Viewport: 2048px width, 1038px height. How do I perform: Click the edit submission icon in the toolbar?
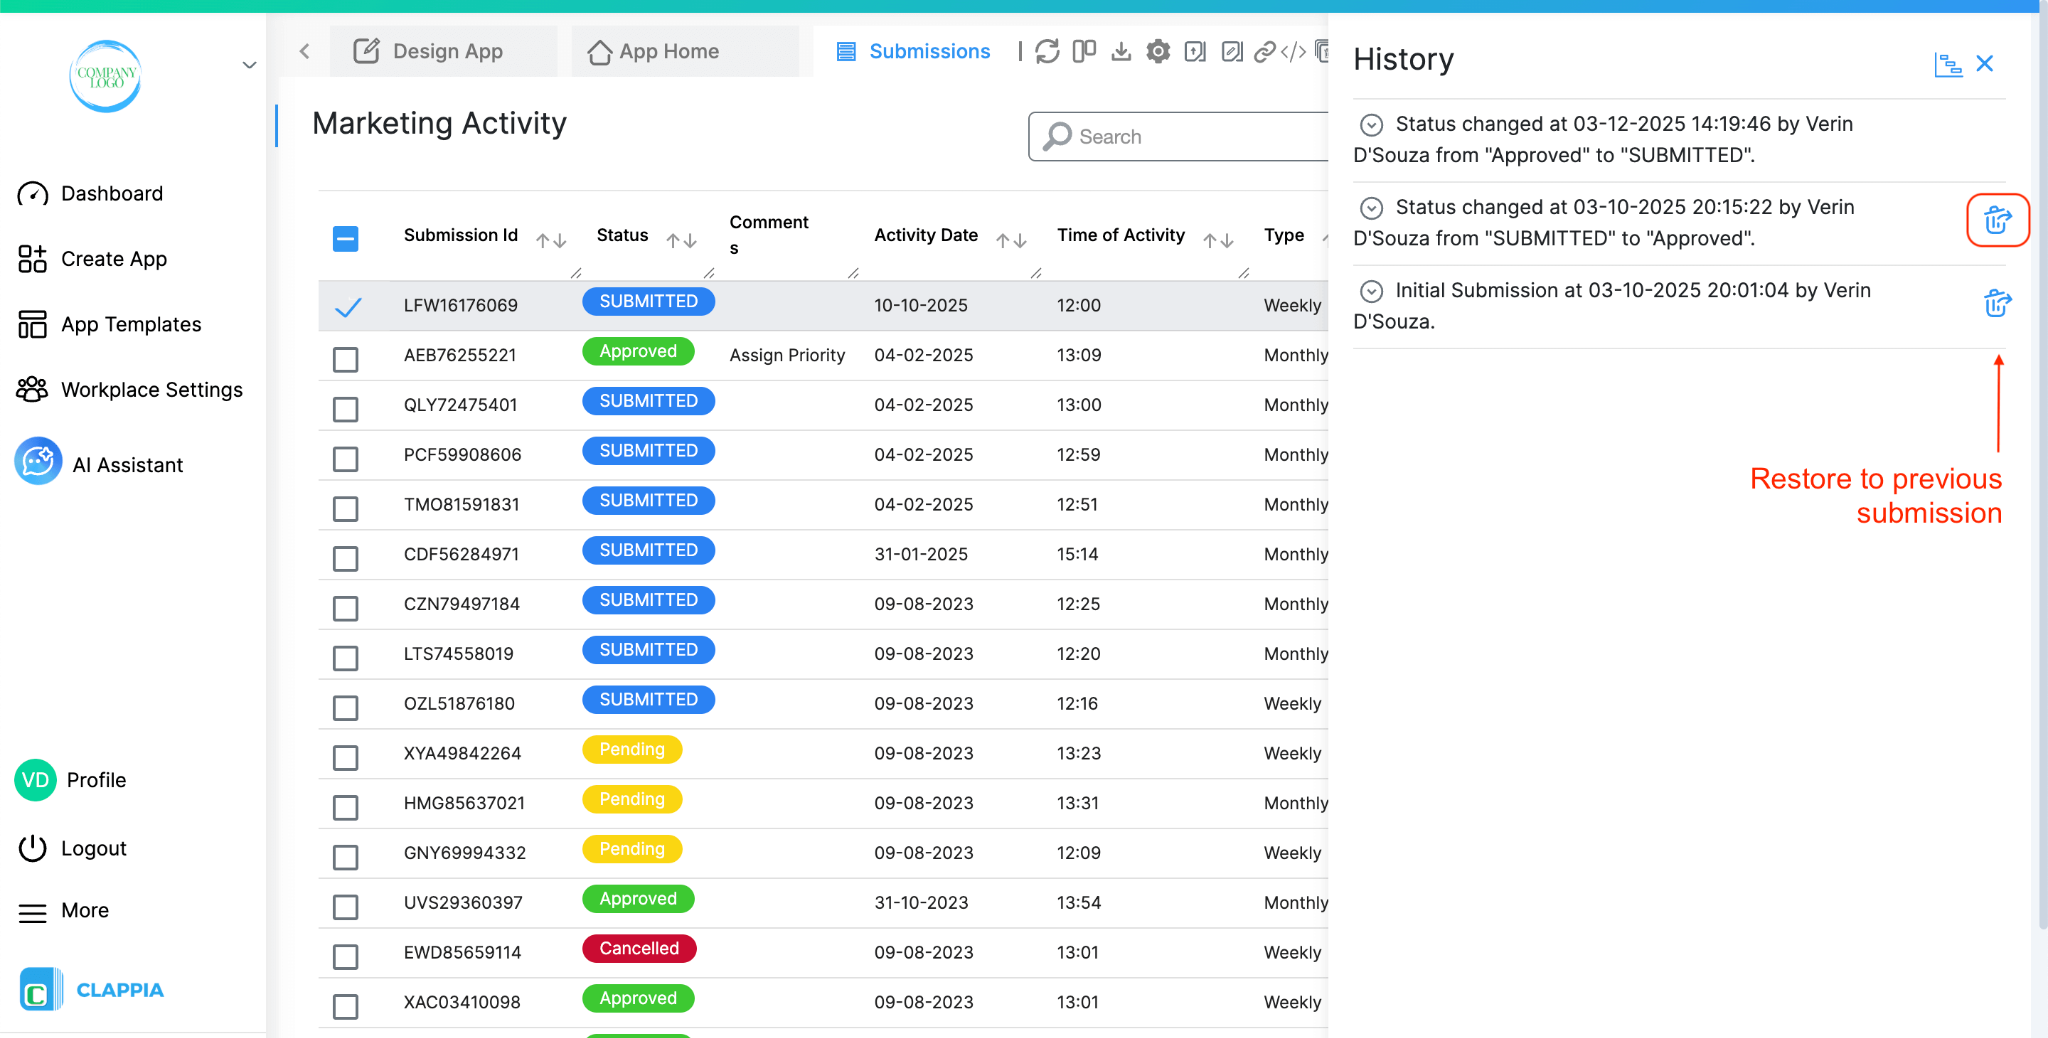tap(1232, 51)
